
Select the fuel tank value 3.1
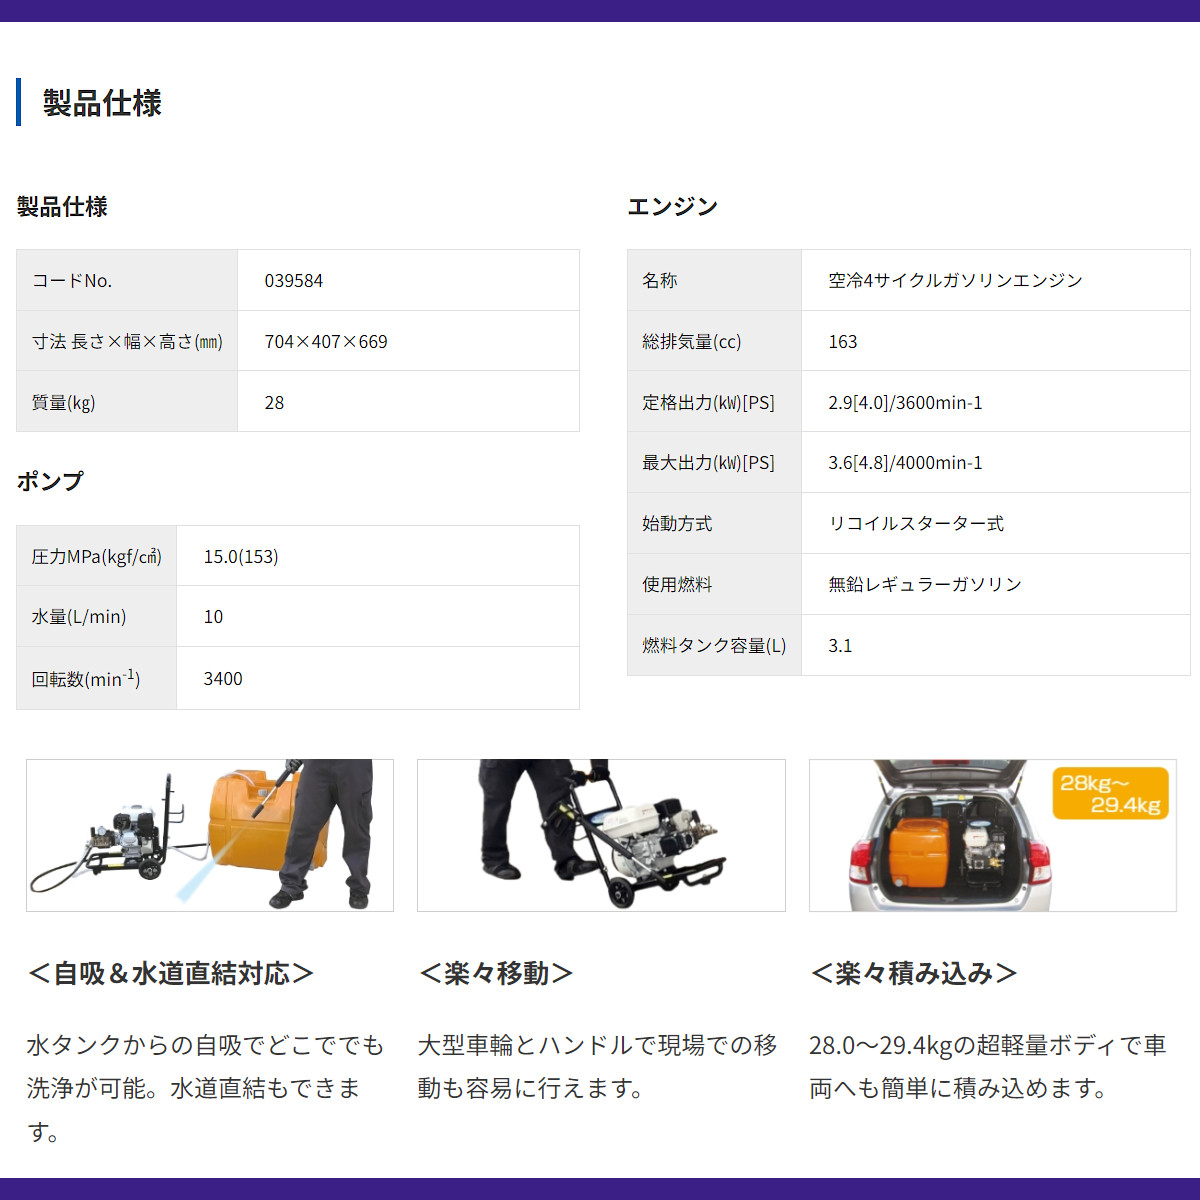coord(840,646)
